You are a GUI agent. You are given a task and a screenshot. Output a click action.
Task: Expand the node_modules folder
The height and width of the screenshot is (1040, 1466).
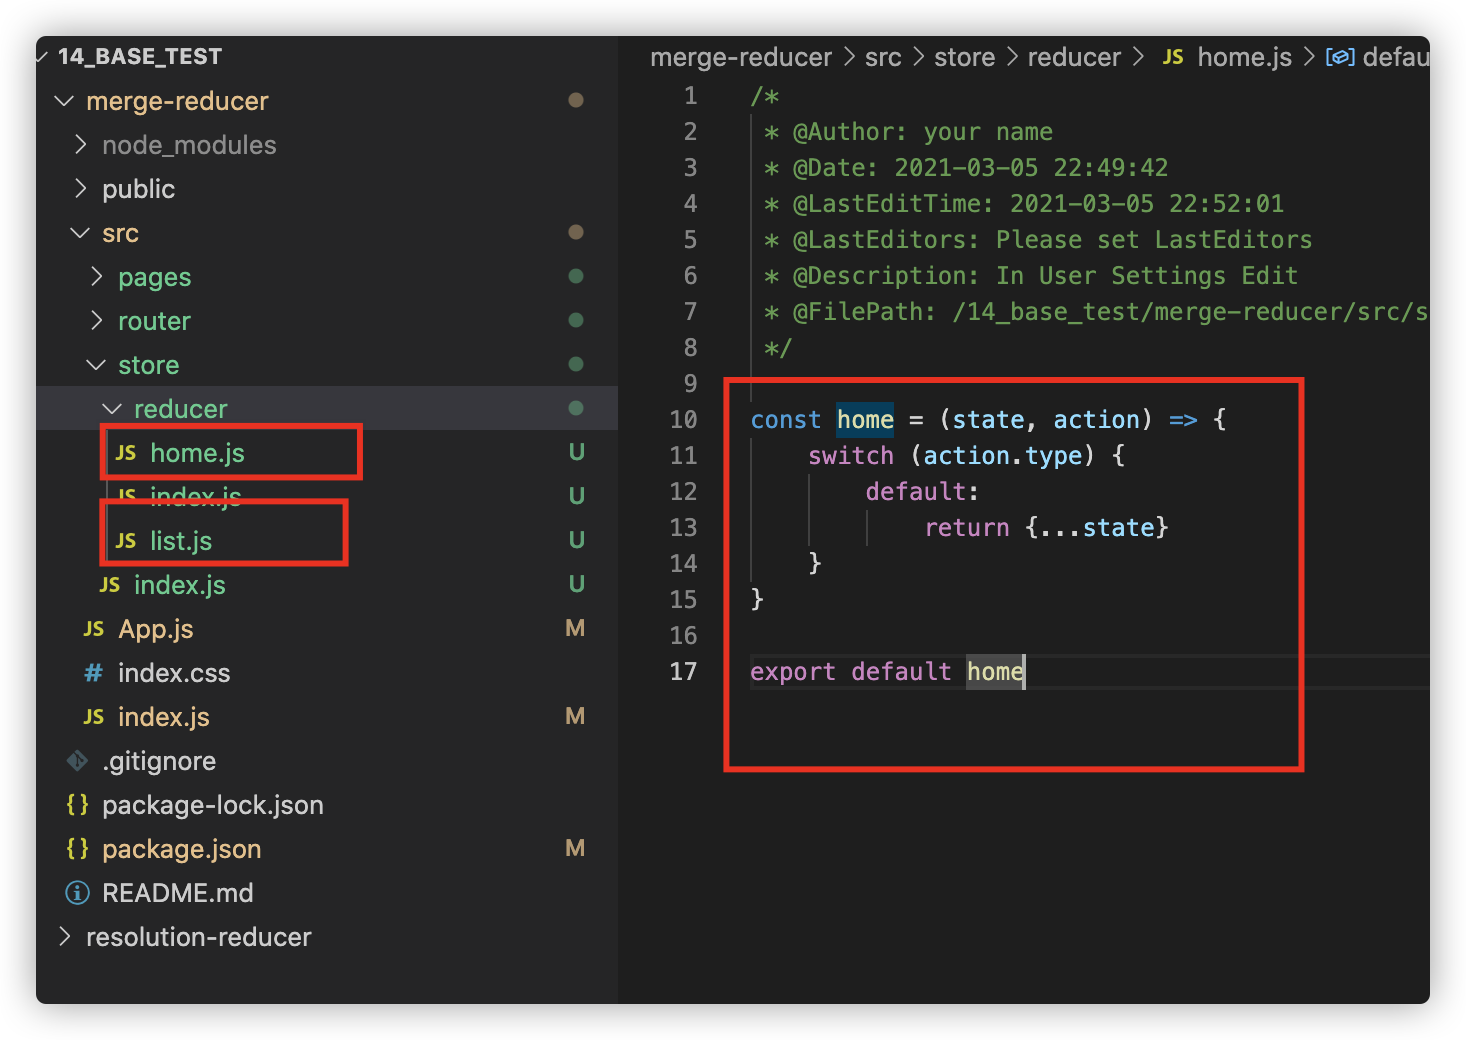(x=80, y=145)
